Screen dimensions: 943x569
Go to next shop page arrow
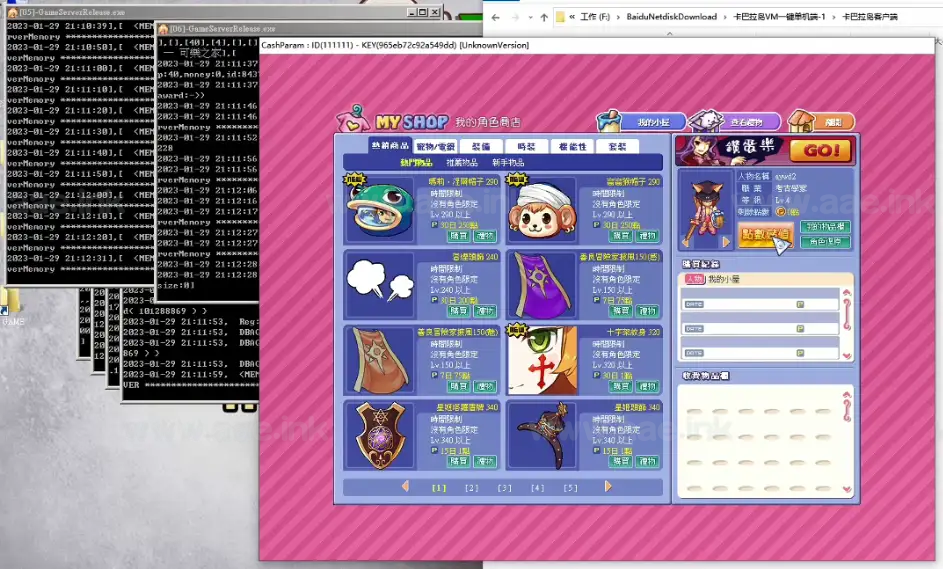point(607,487)
